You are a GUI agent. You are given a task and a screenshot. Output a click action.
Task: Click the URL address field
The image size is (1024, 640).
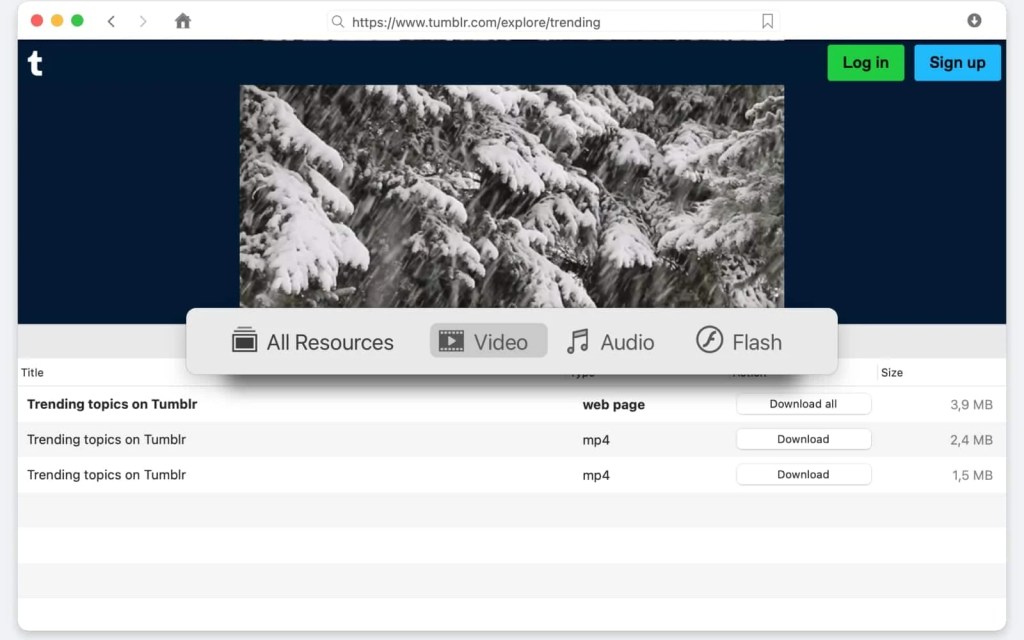click(x=550, y=21)
